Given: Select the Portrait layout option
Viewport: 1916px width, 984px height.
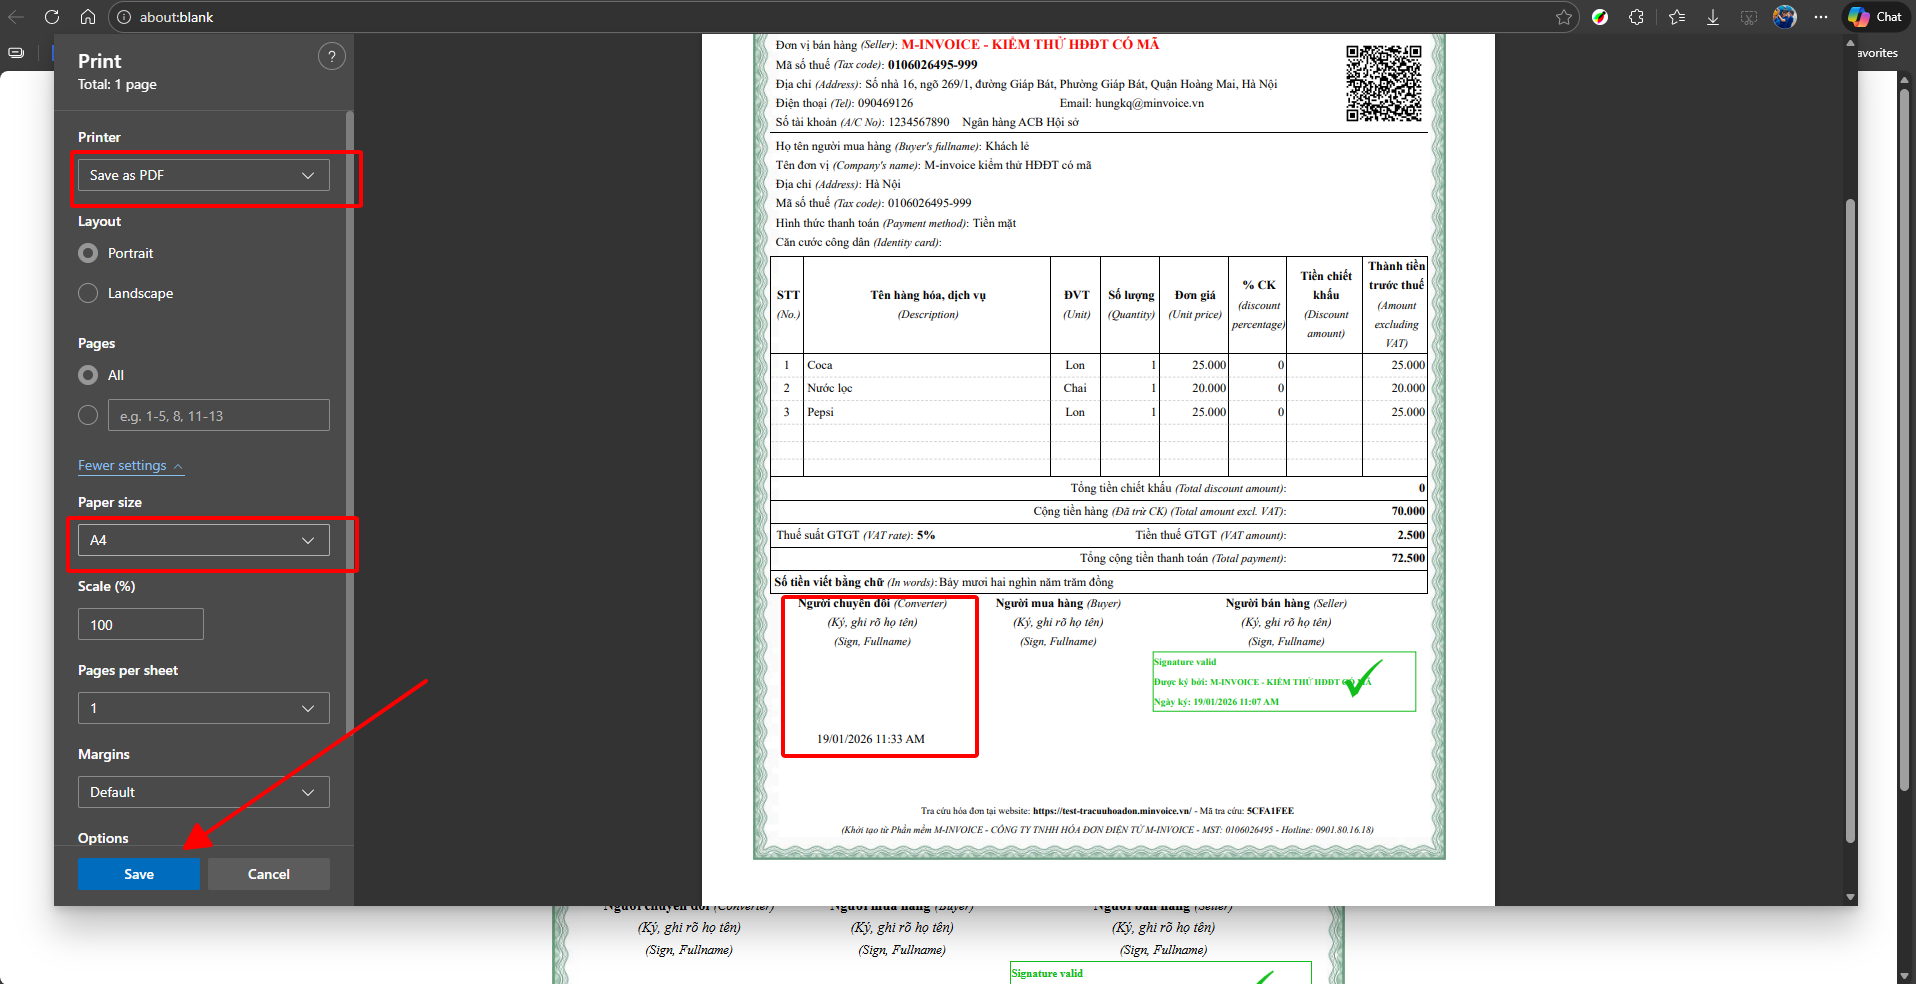Looking at the screenshot, I should click(x=89, y=253).
